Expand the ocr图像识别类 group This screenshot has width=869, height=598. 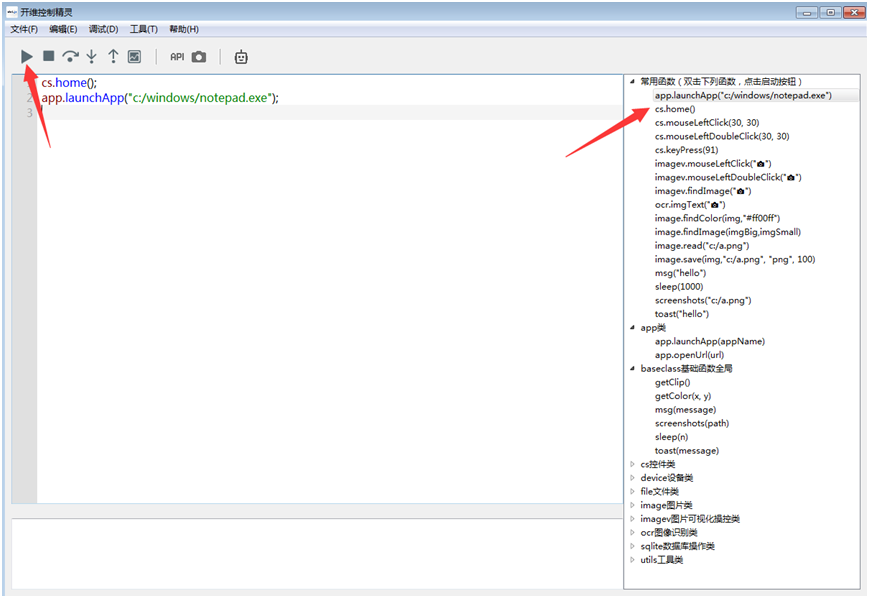[x=632, y=533]
